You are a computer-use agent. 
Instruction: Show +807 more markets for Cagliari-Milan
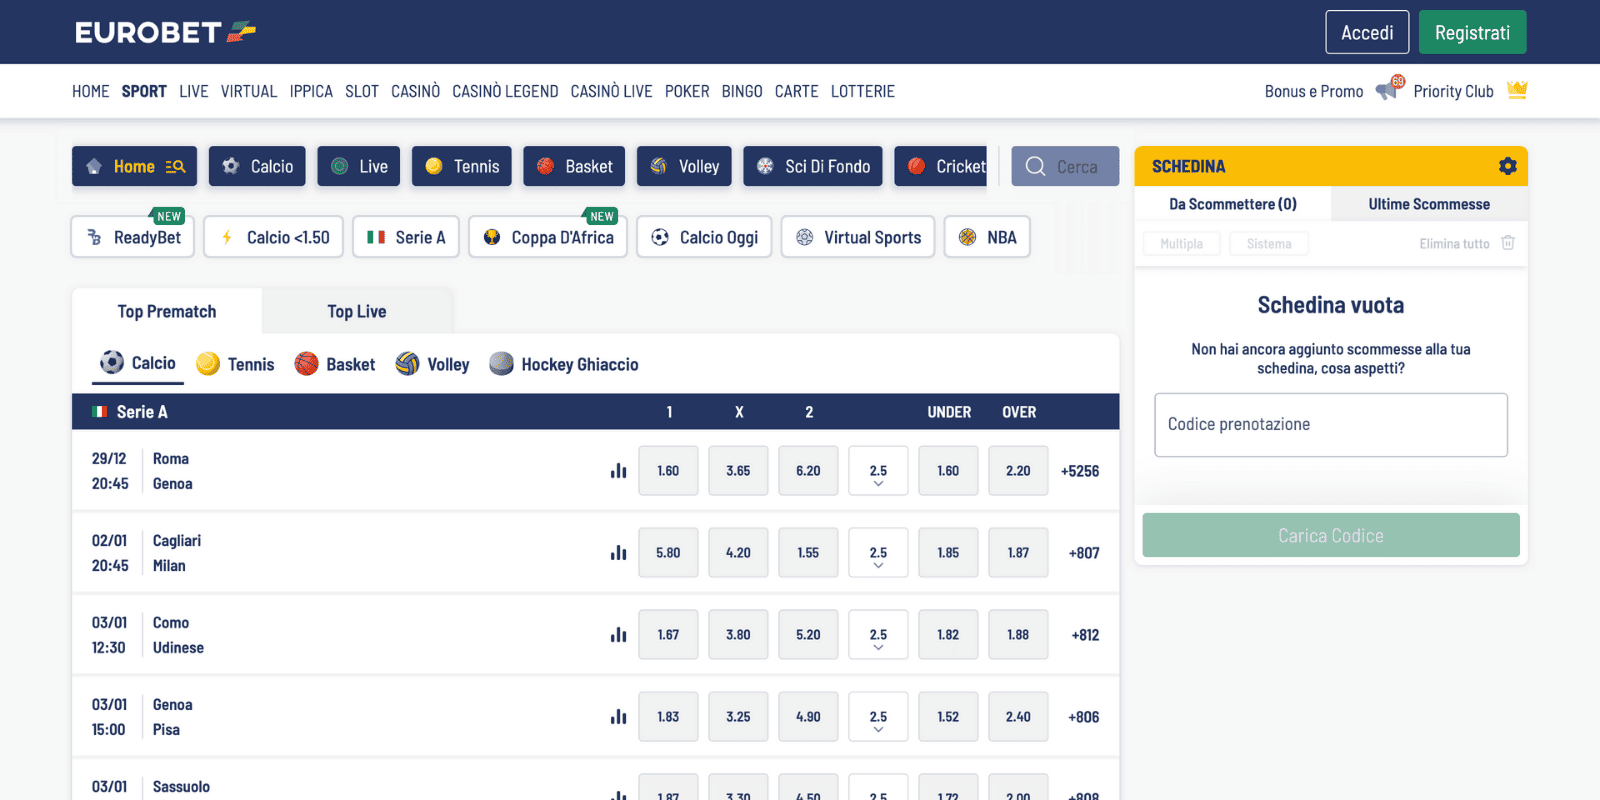click(1084, 553)
